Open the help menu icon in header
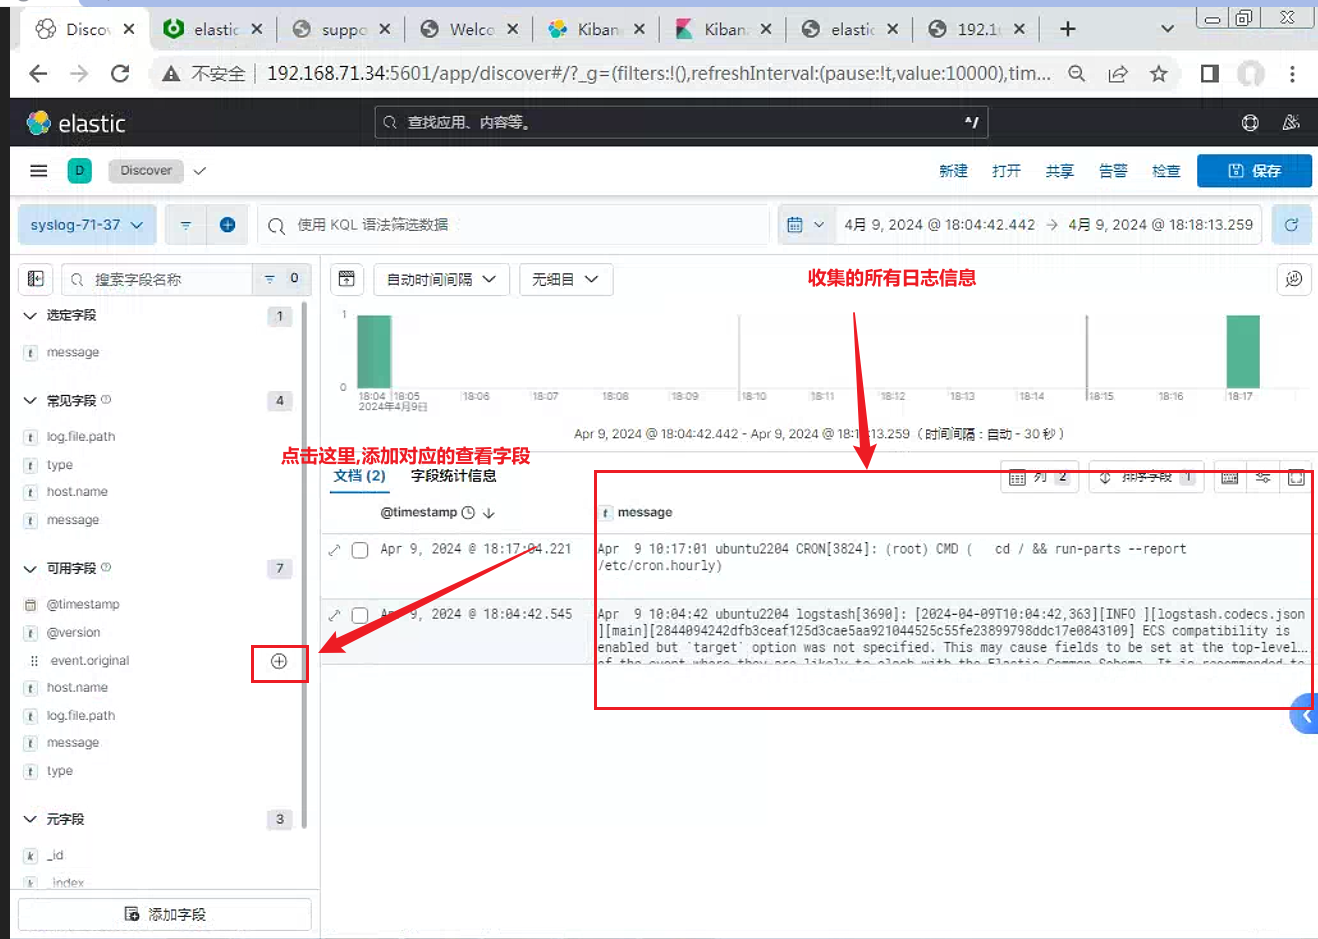The image size is (1318, 939). pyautogui.click(x=1250, y=123)
